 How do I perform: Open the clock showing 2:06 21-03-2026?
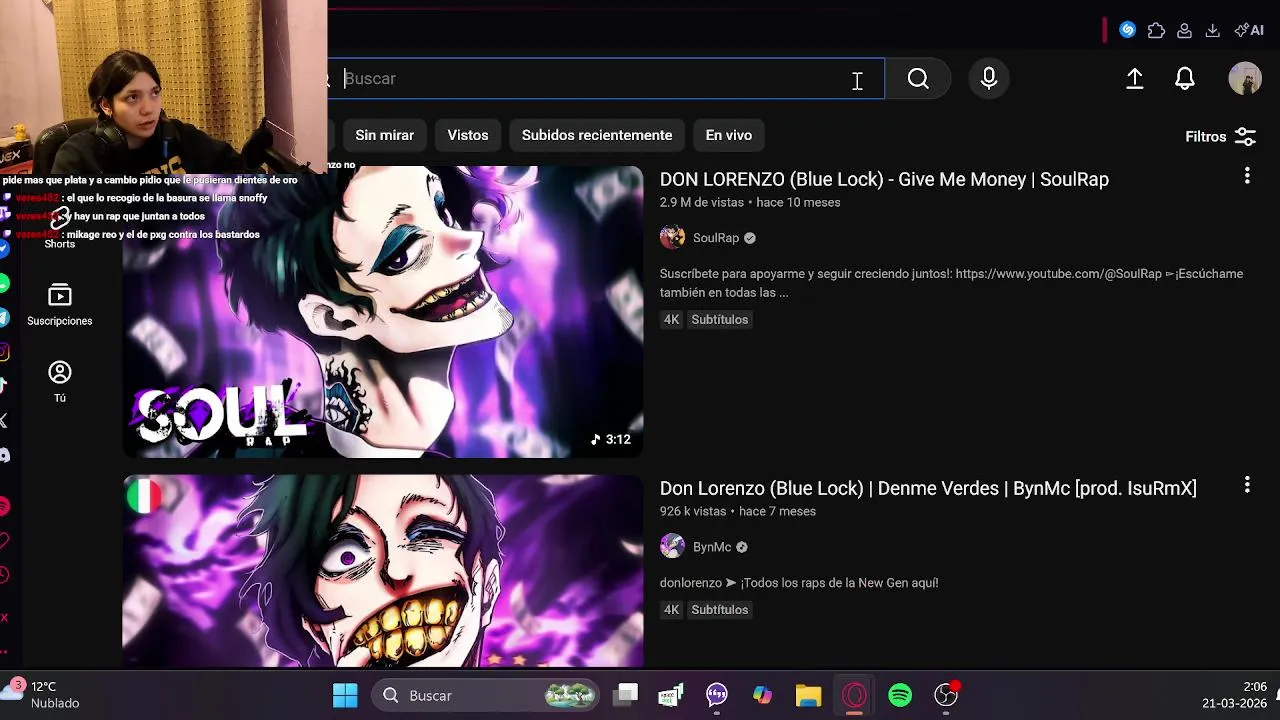tap(1234, 695)
